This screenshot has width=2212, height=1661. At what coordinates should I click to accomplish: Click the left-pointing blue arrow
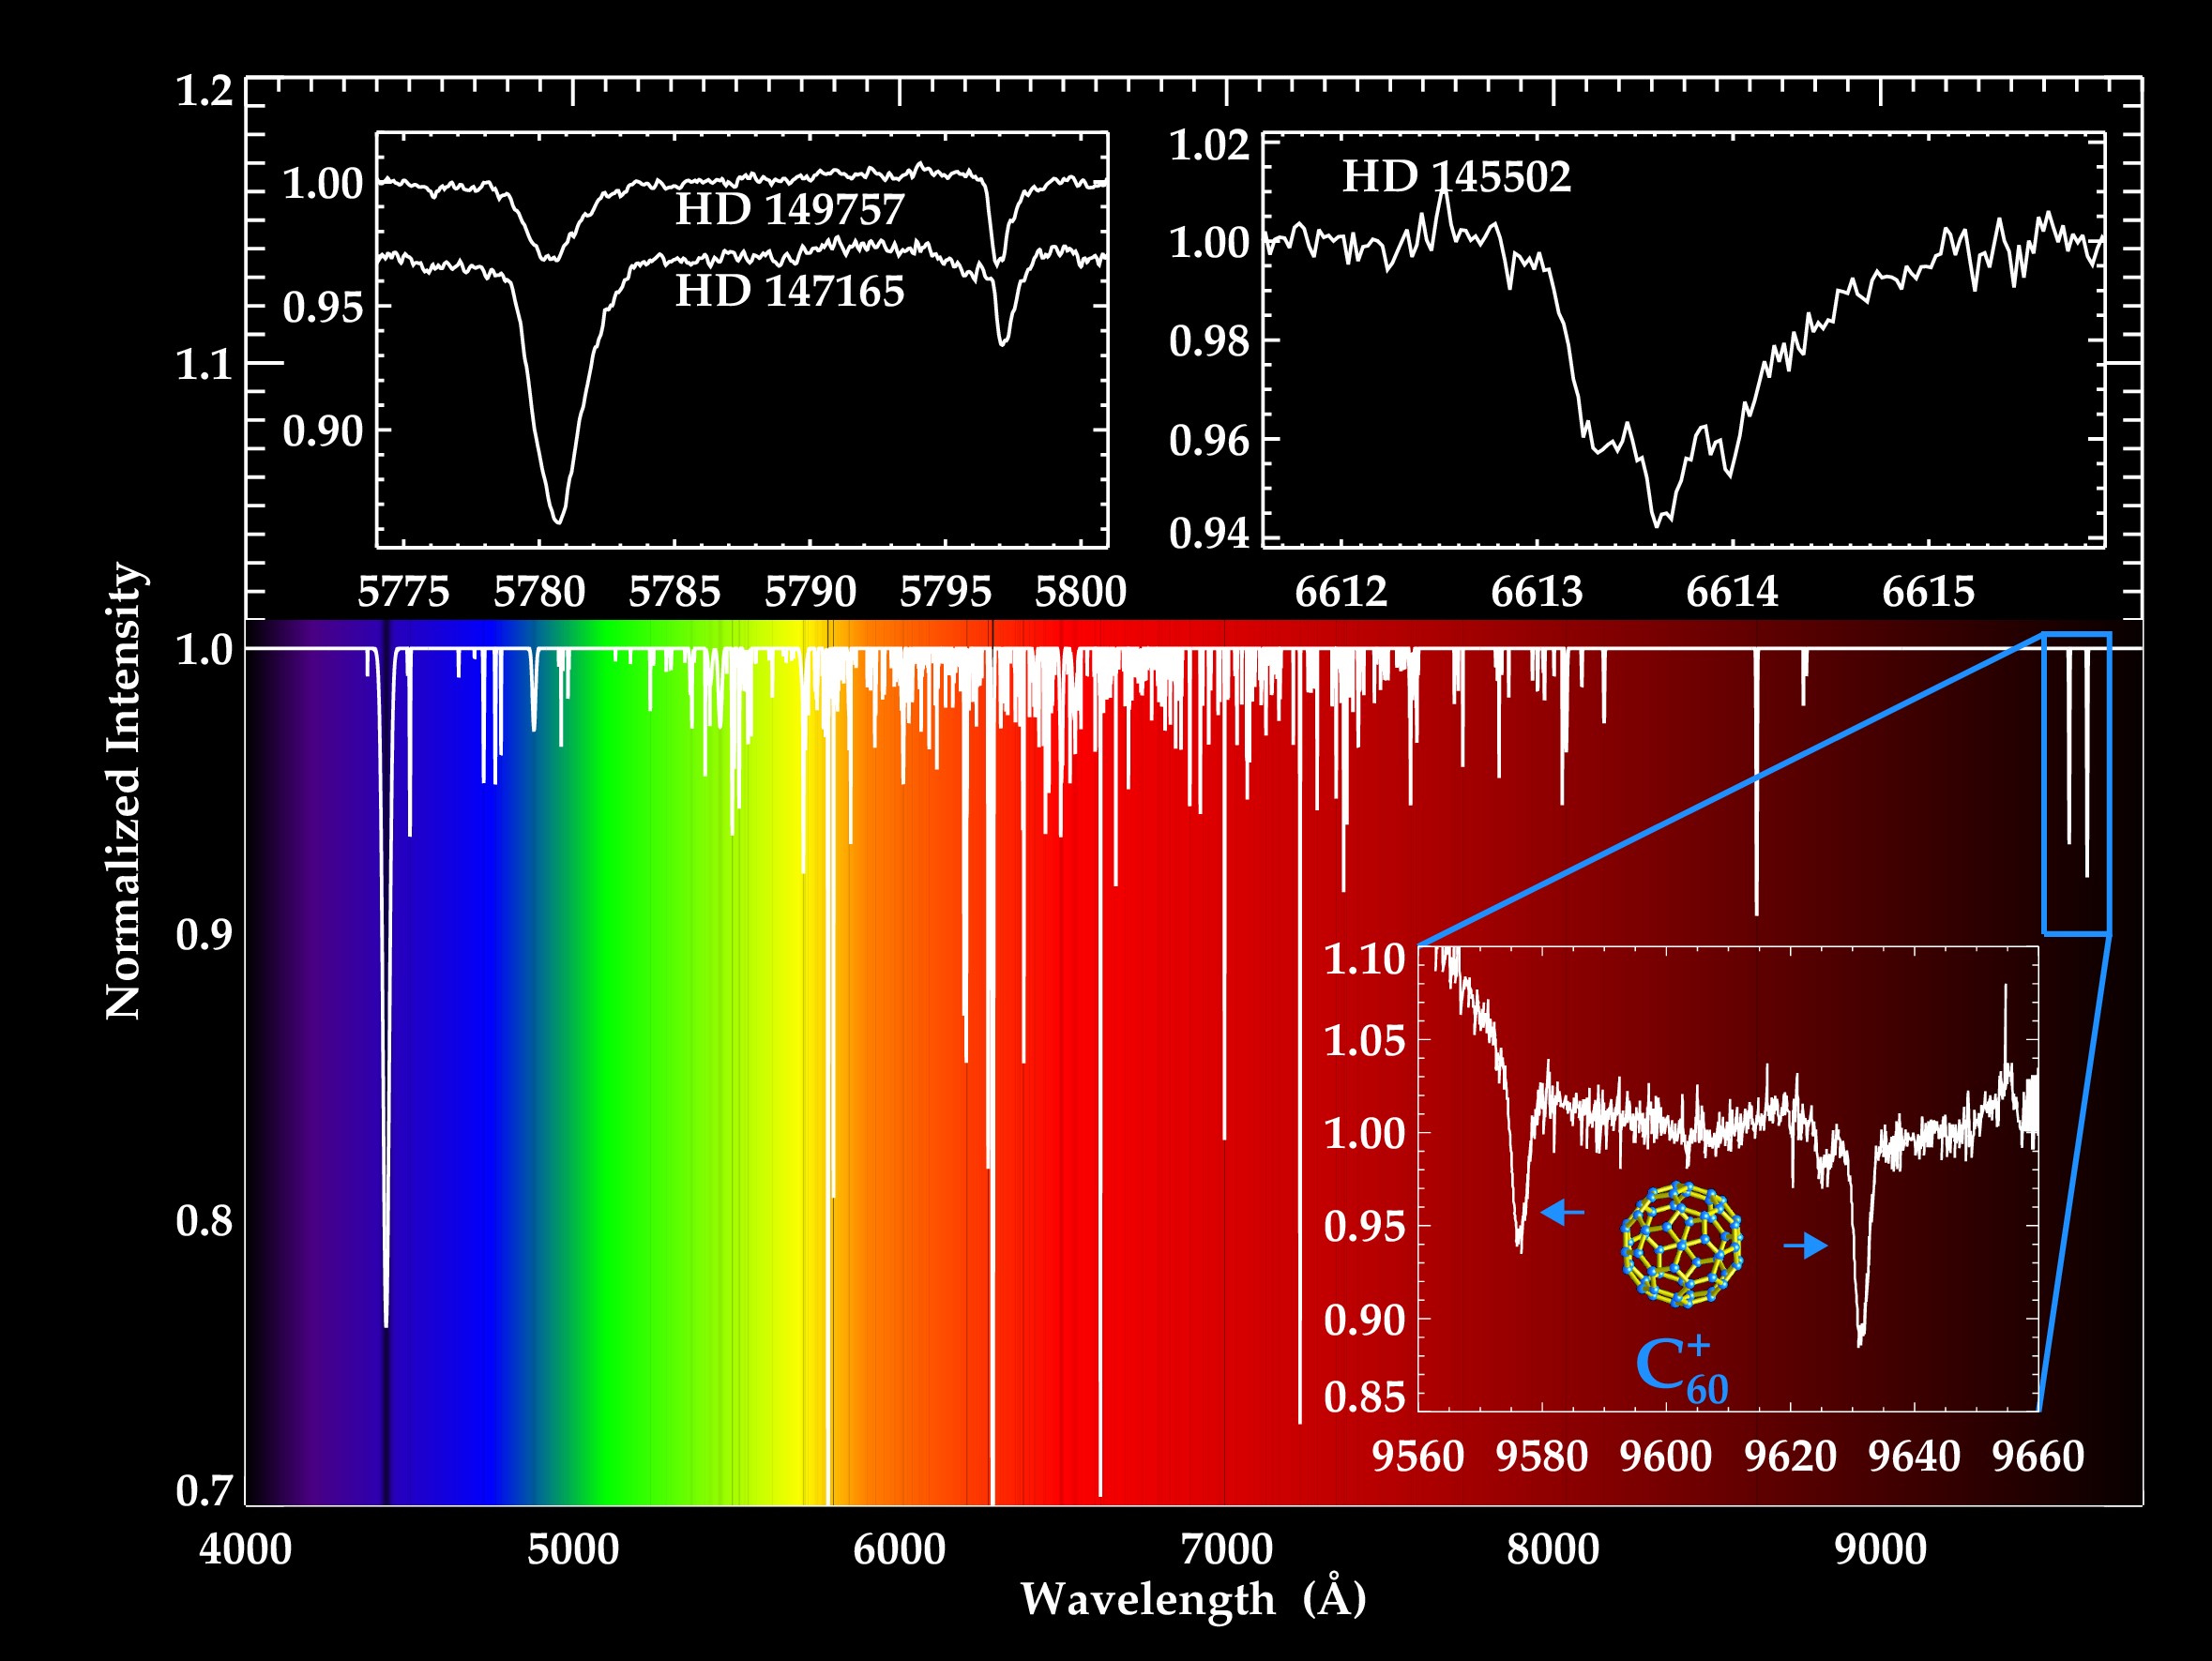[x=1562, y=1213]
